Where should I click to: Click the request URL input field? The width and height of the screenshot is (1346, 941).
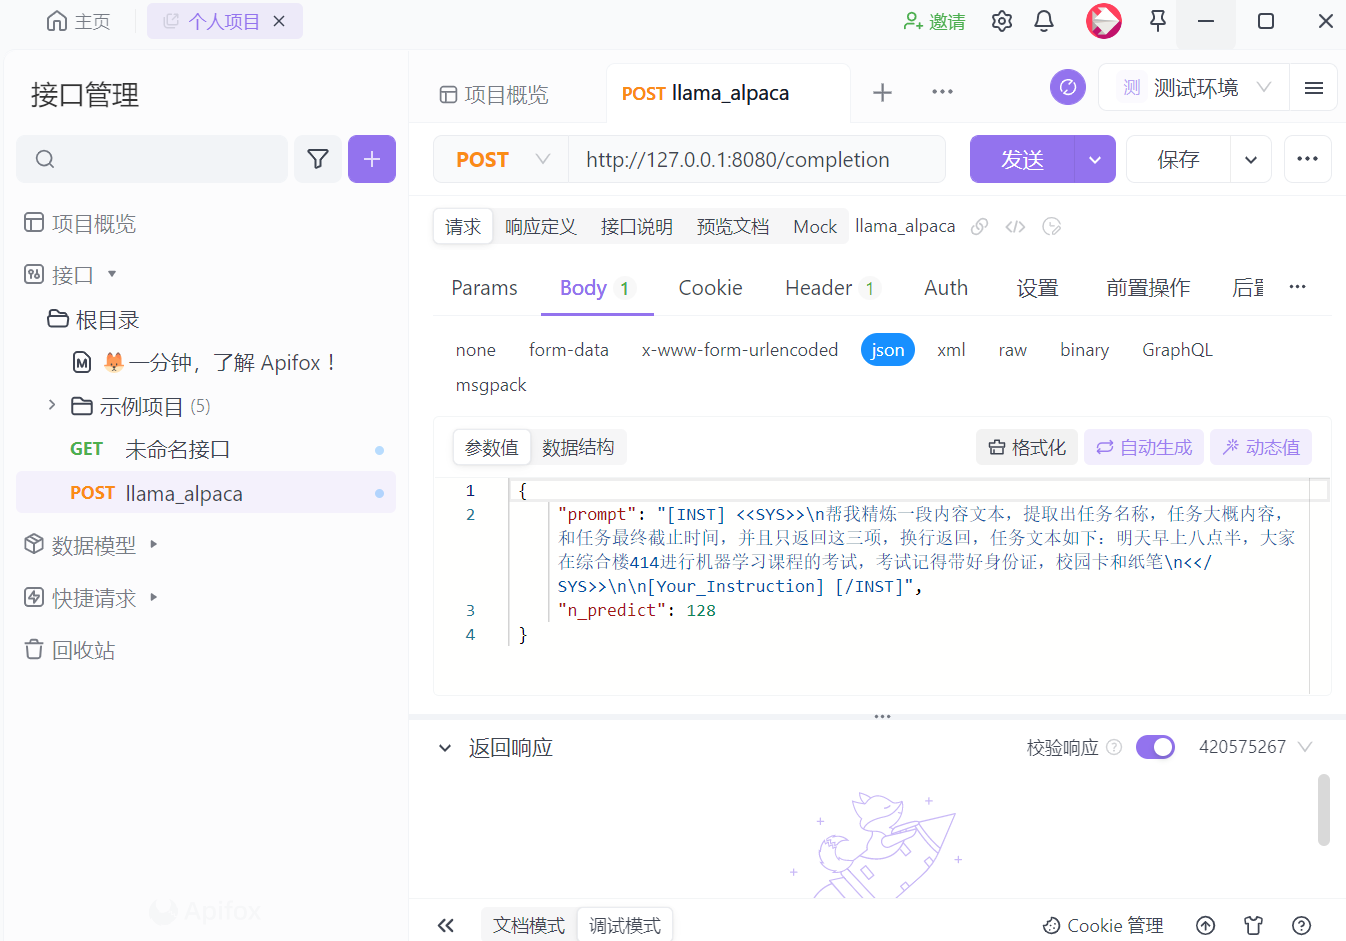756,160
